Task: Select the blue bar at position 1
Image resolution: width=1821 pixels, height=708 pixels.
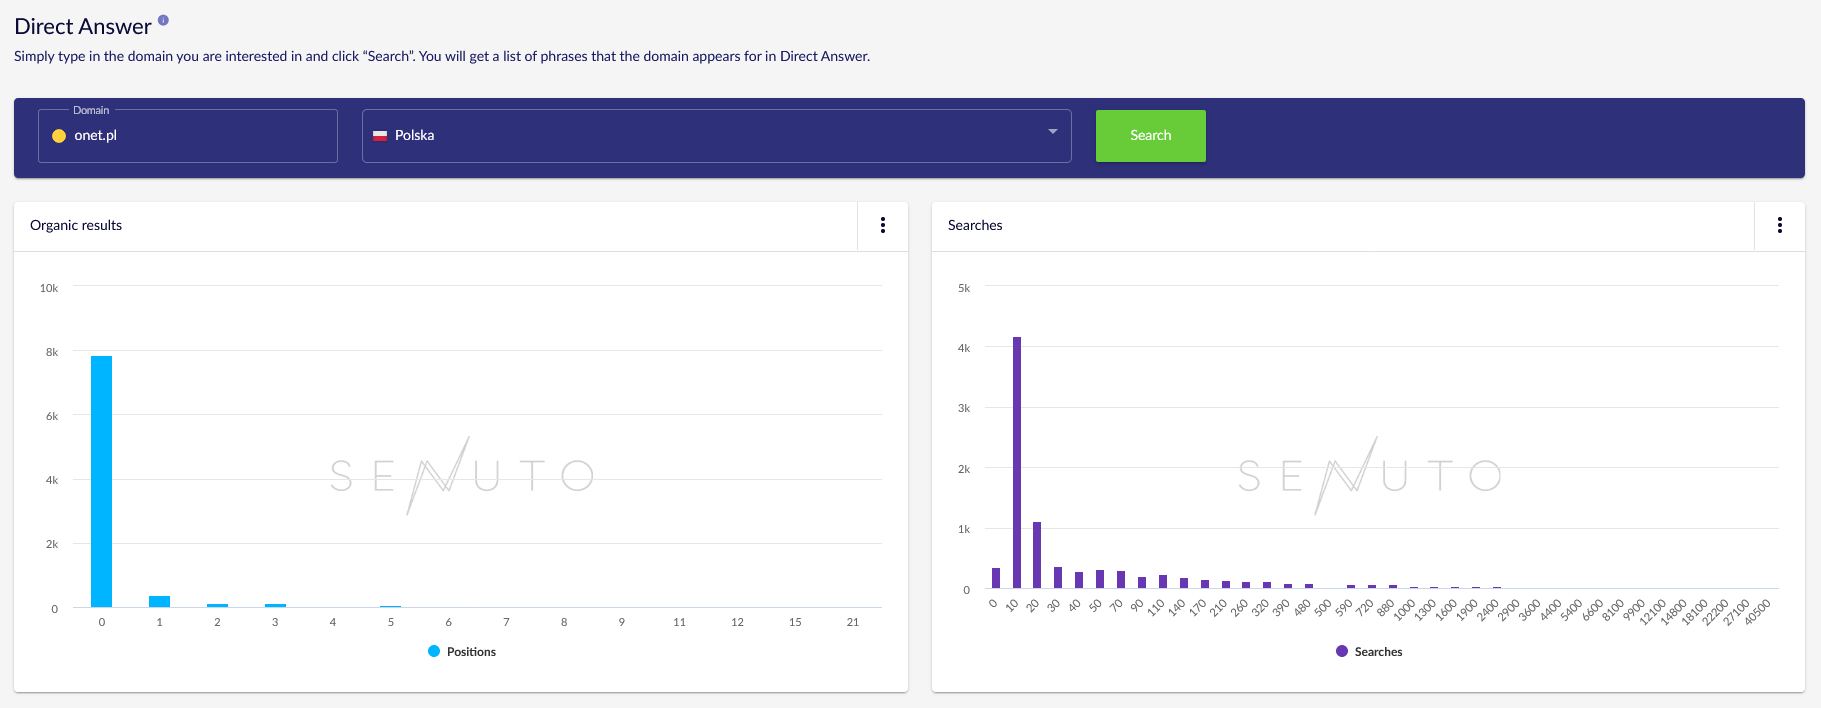Action: [x=159, y=601]
